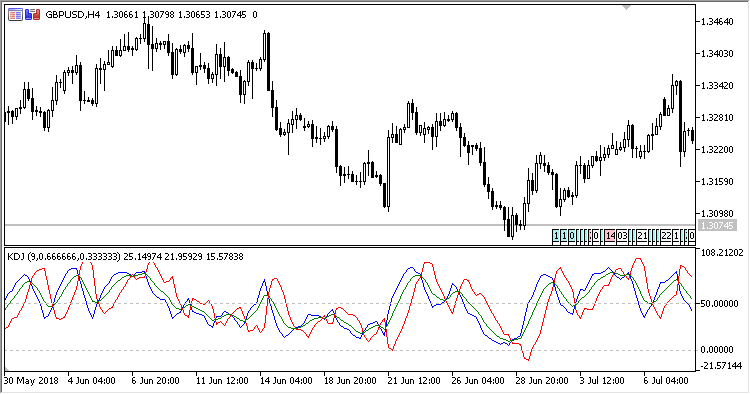Click the 6 Jun 20:00 time label

pyautogui.click(x=155, y=381)
